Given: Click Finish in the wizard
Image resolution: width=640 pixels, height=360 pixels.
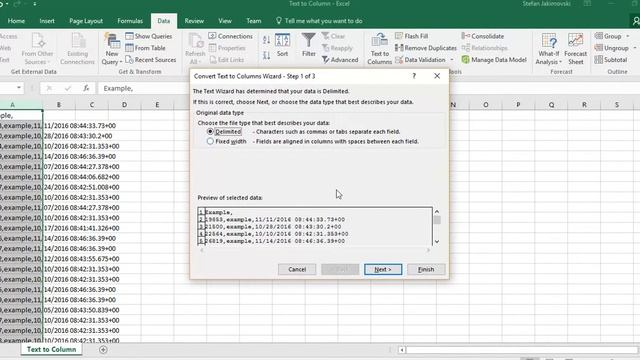Looking at the screenshot, I should pyautogui.click(x=426, y=269).
